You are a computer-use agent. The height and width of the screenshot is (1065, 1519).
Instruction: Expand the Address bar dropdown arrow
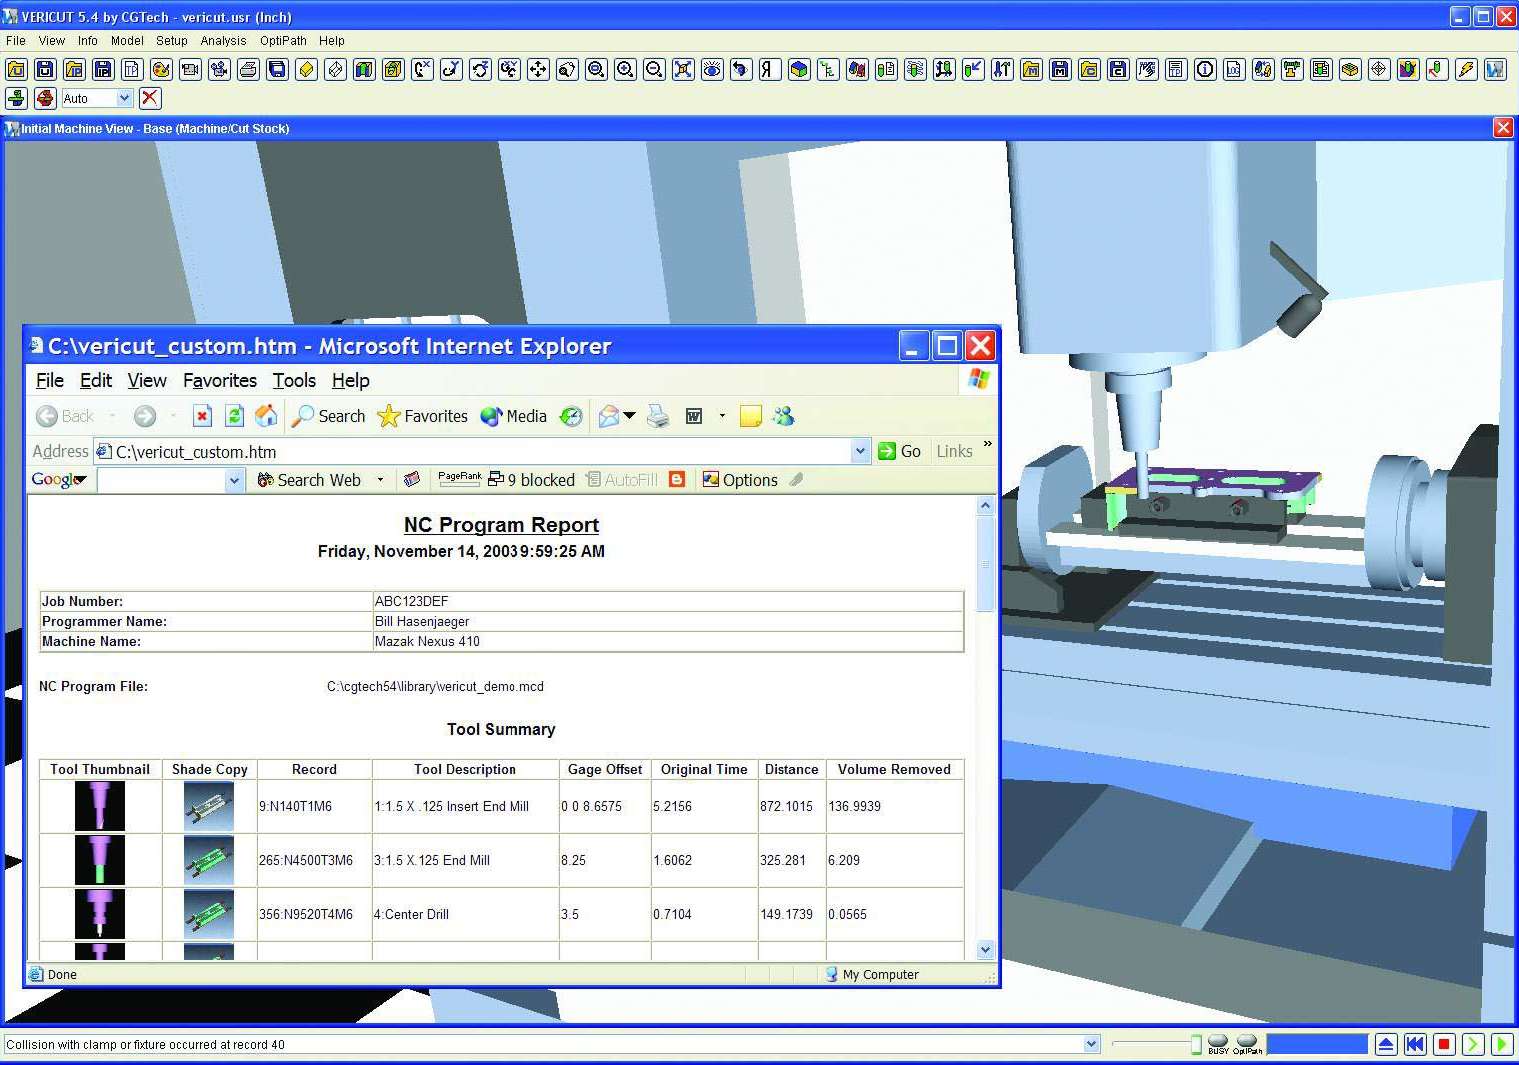[x=860, y=451]
